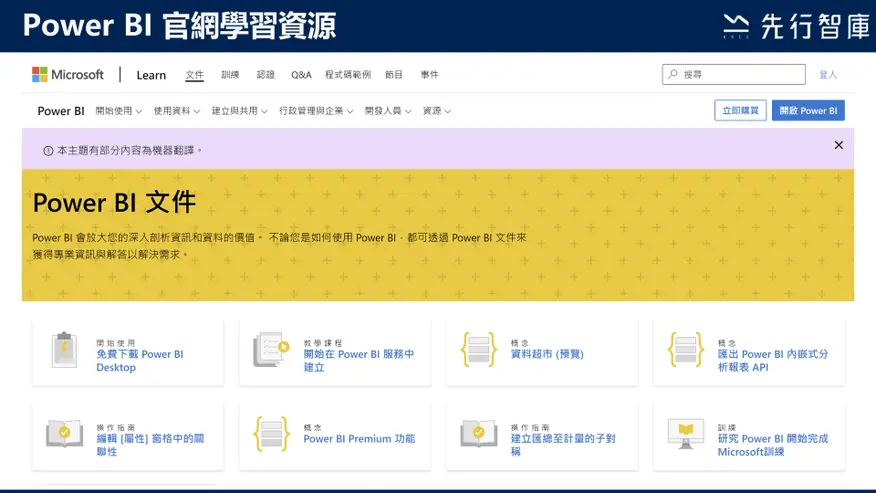Expand the 開始使用 dropdown menu

(x=118, y=111)
